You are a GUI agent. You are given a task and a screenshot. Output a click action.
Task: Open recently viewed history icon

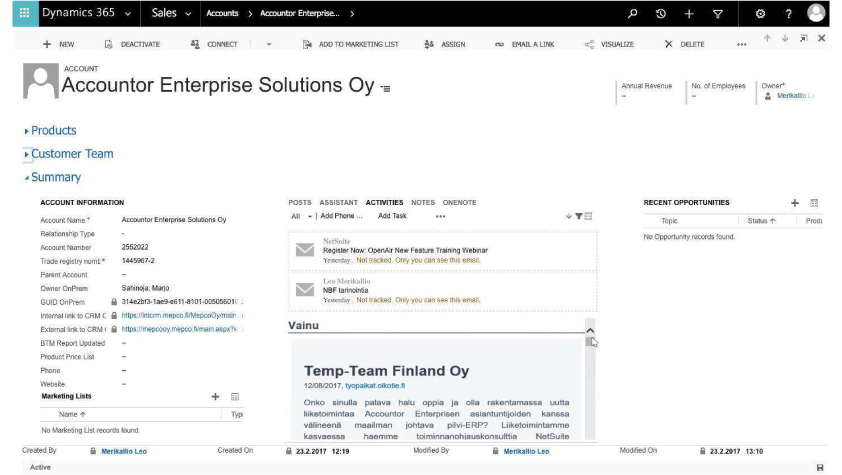pyautogui.click(x=660, y=13)
